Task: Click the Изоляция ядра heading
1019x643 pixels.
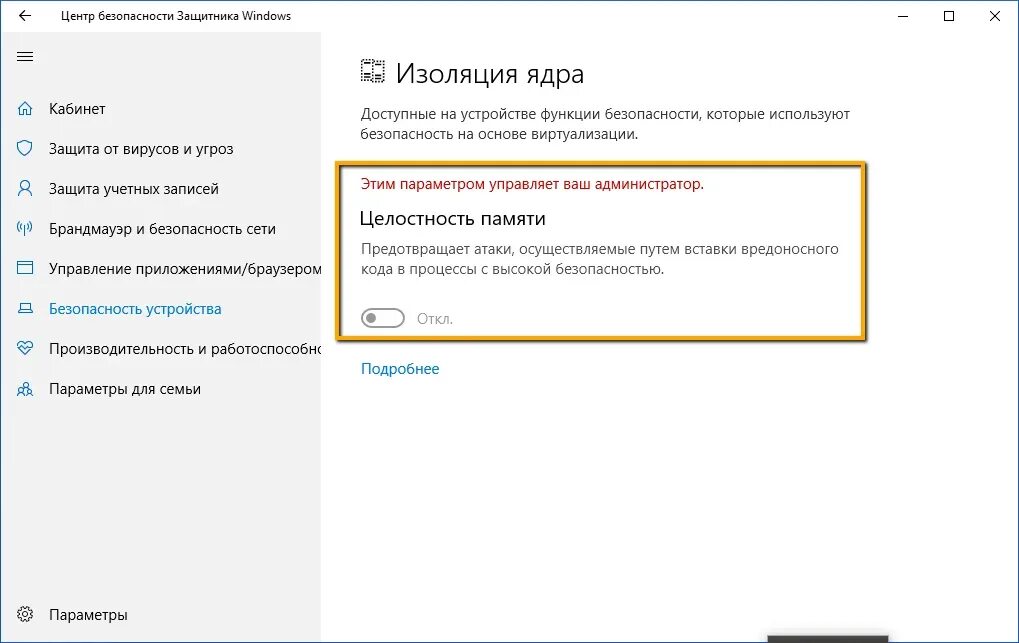Action: tap(490, 73)
